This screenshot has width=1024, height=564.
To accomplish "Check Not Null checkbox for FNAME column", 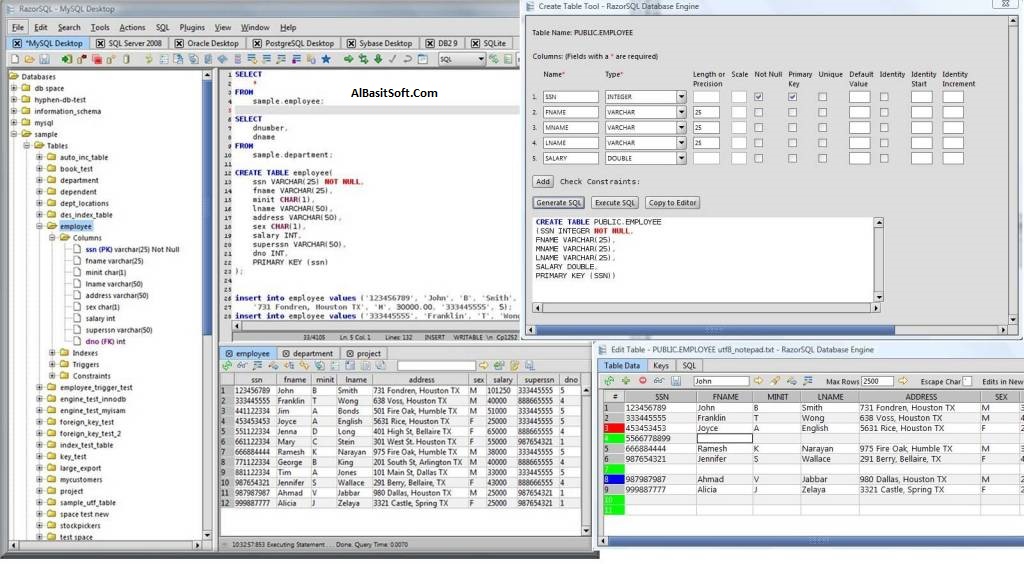I will click(758, 112).
